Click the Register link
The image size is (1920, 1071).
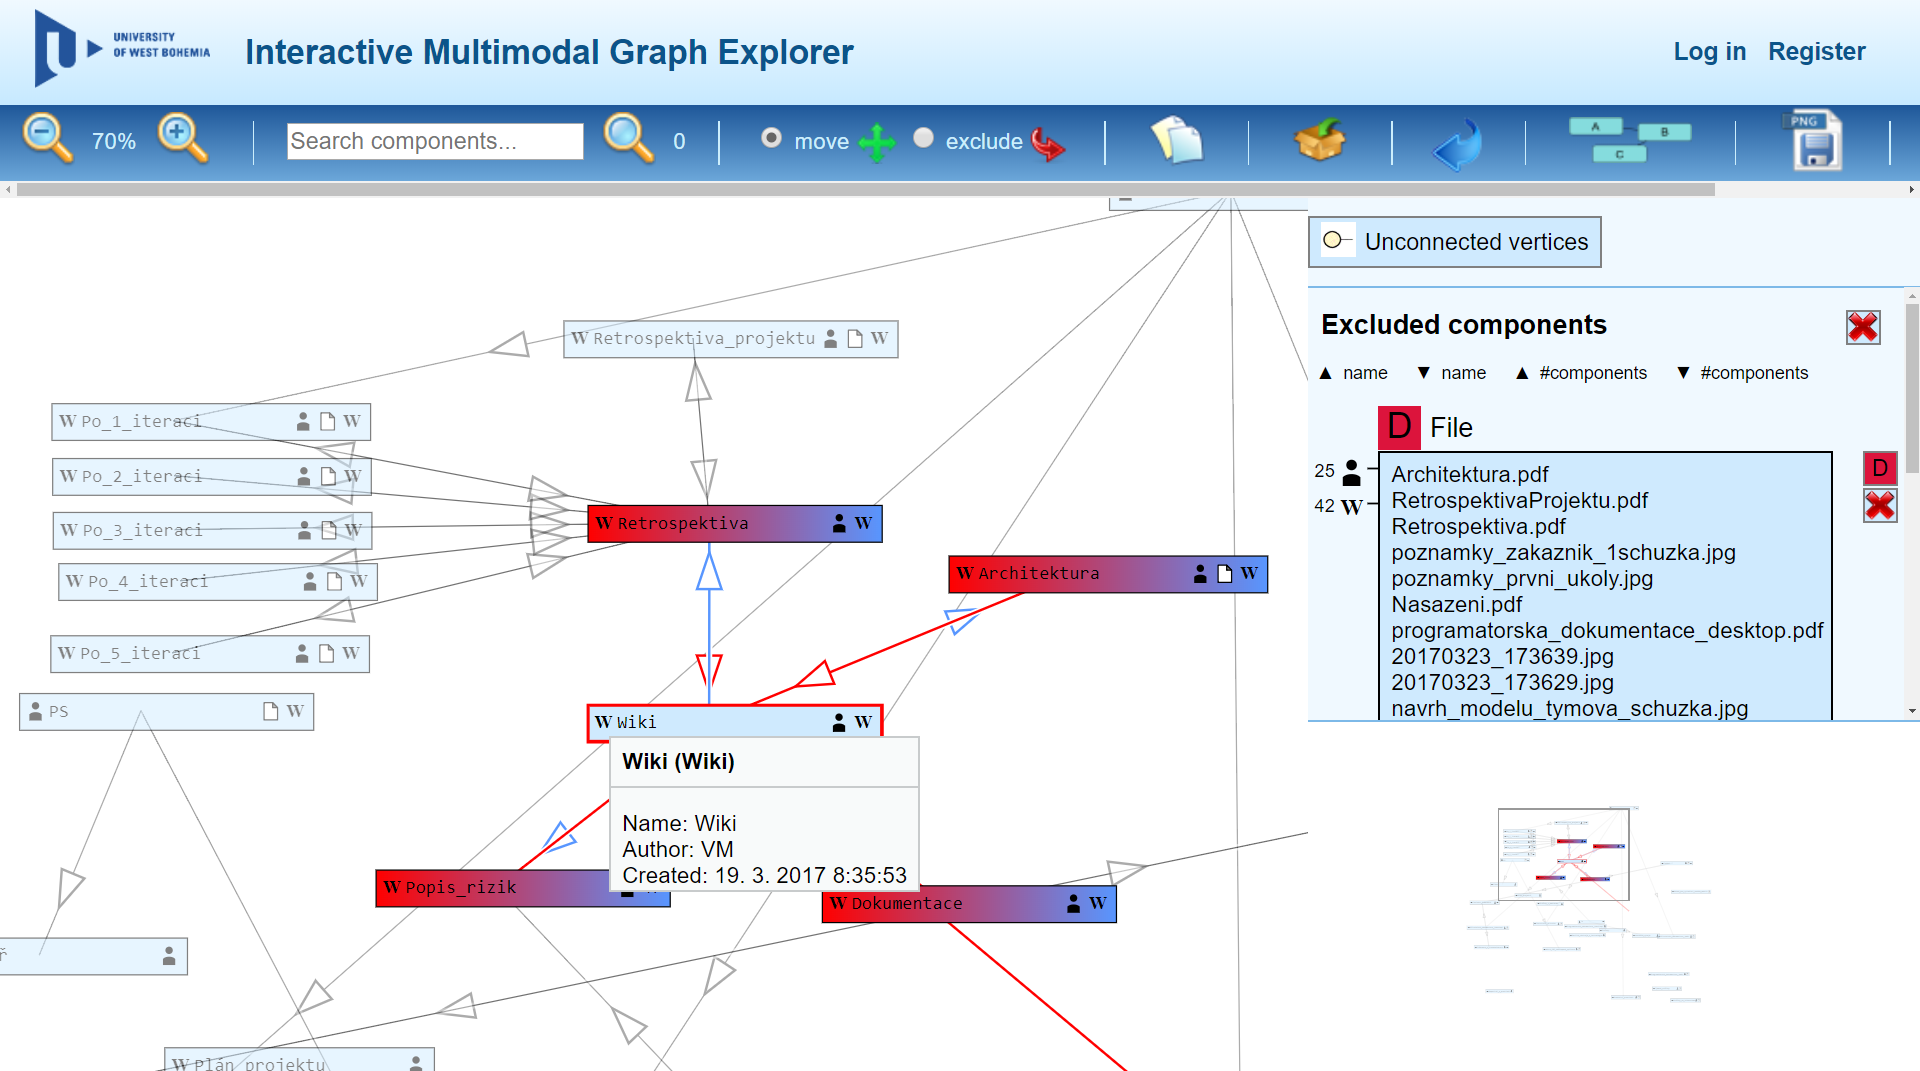click(x=1817, y=52)
